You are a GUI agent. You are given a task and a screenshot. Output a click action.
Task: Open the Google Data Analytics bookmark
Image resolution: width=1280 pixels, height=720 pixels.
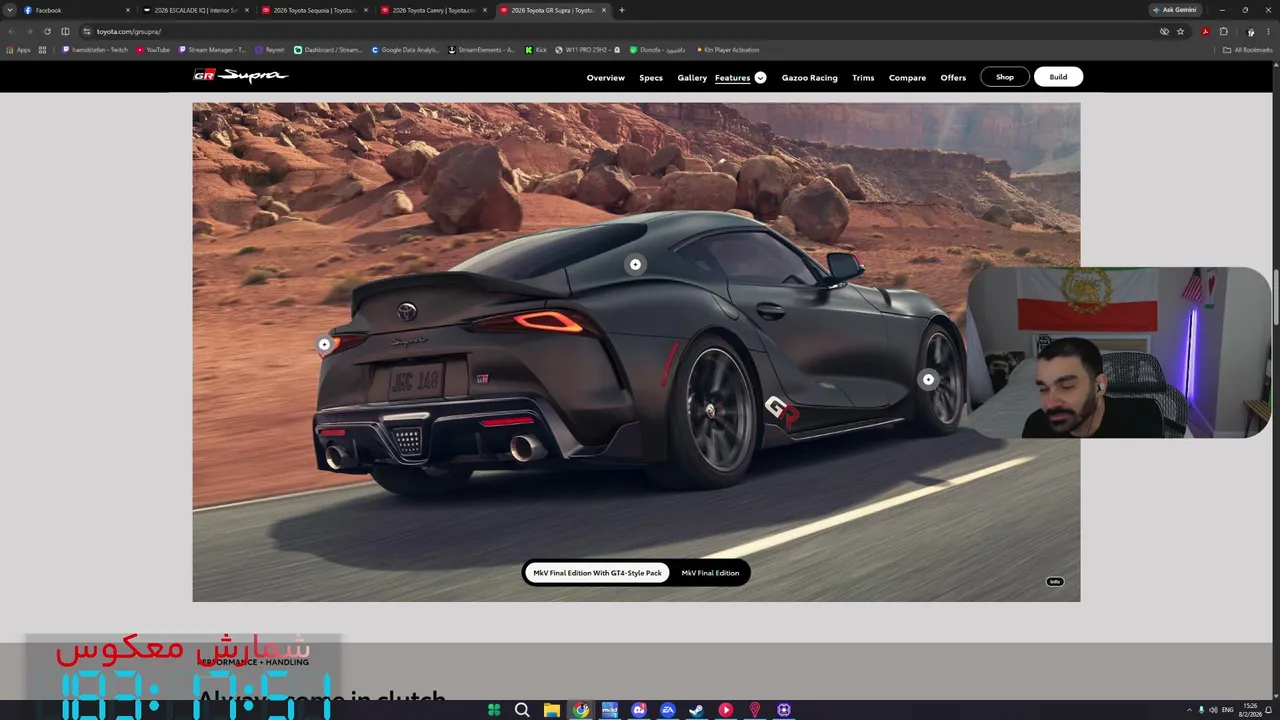(406, 50)
